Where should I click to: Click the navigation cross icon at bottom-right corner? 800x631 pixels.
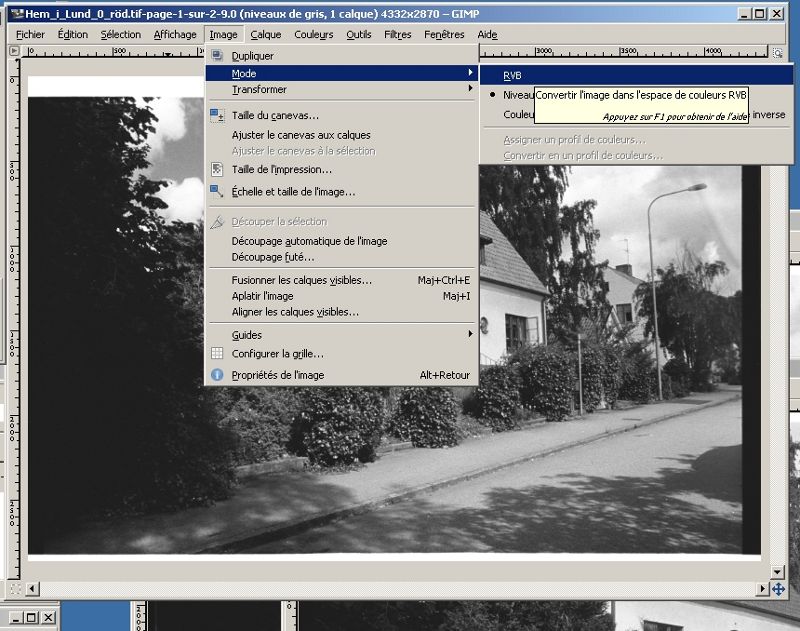click(778, 589)
